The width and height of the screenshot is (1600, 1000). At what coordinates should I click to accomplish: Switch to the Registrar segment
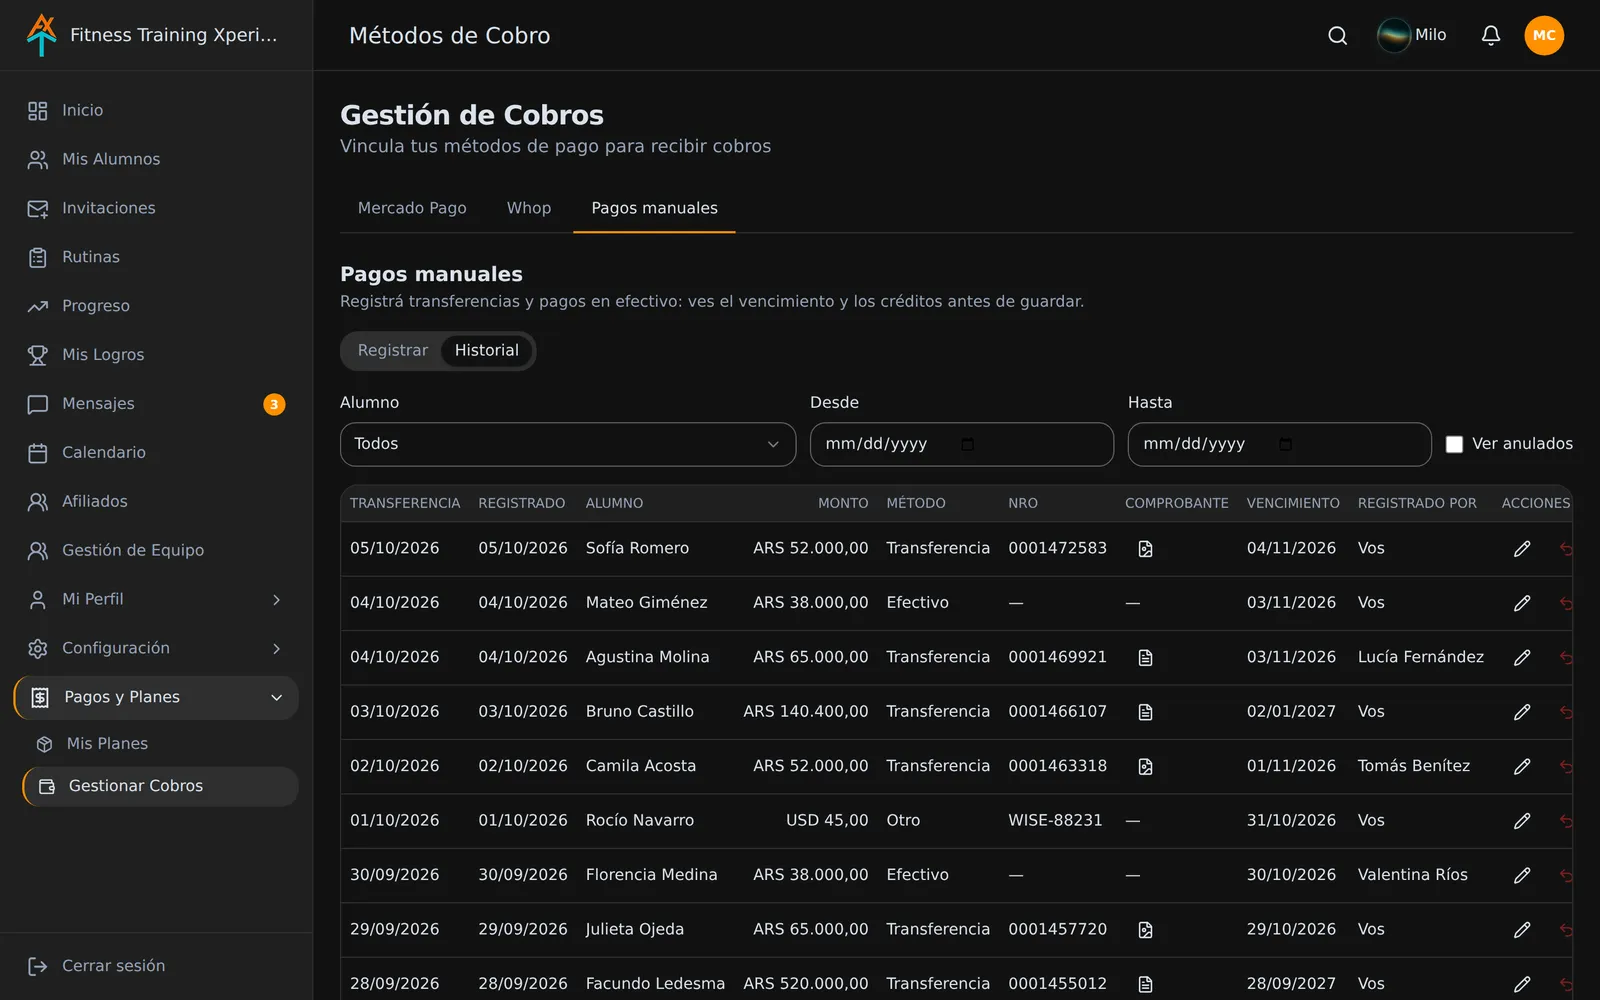(x=393, y=351)
